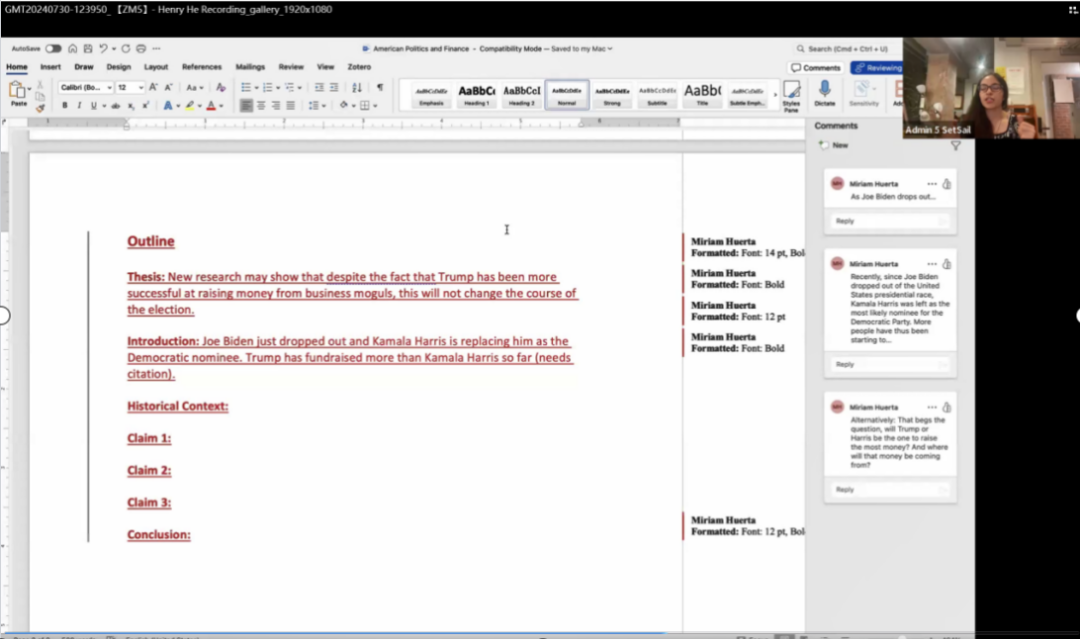Open the borders dropdown
The height and width of the screenshot is (639, 1080).
[375, 106]
